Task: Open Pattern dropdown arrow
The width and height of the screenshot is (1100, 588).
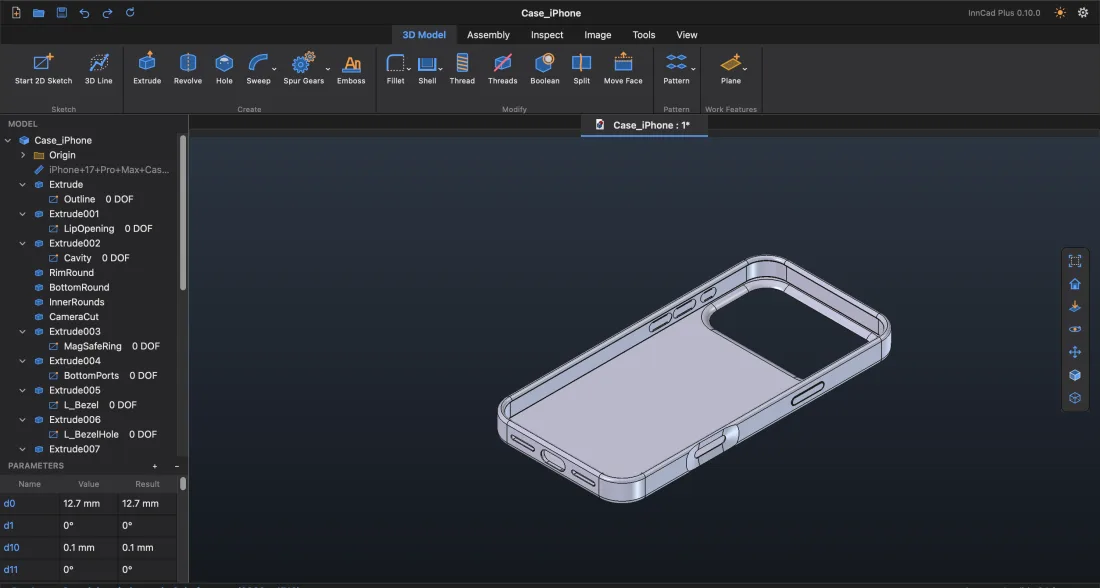Action: coord(693,69)
